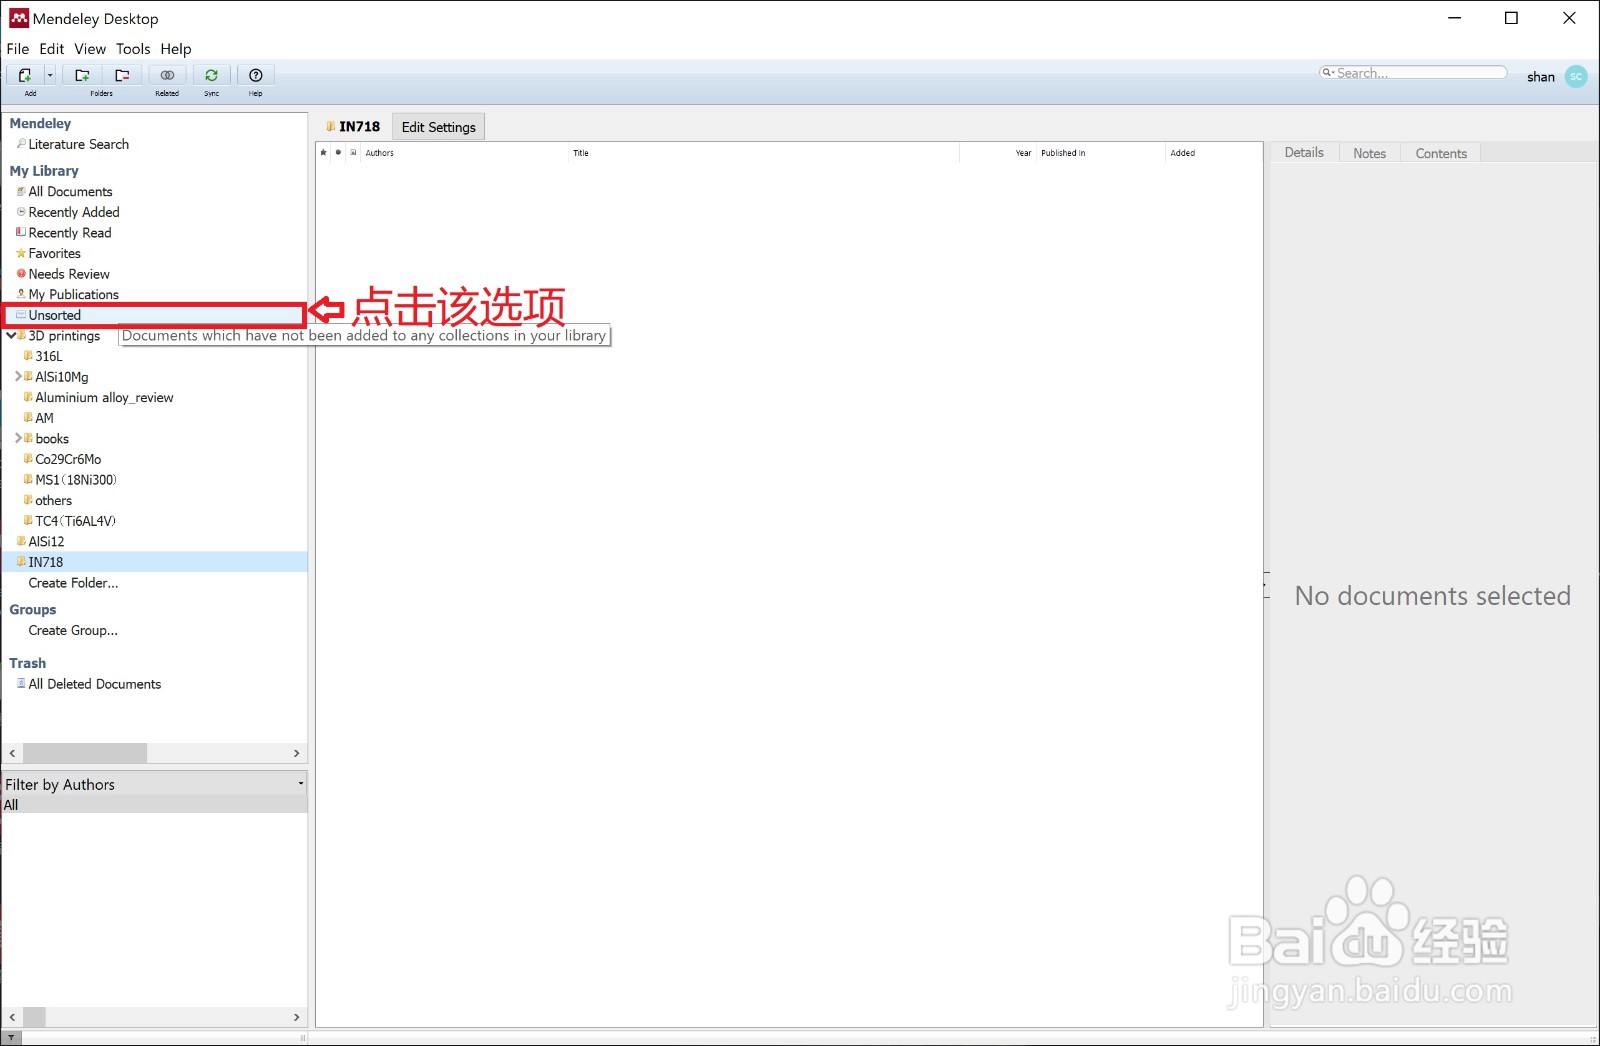Select the Aluminium alloy_review folder
This screenshot has width=1600, height=1046.
tap(104, 397)
